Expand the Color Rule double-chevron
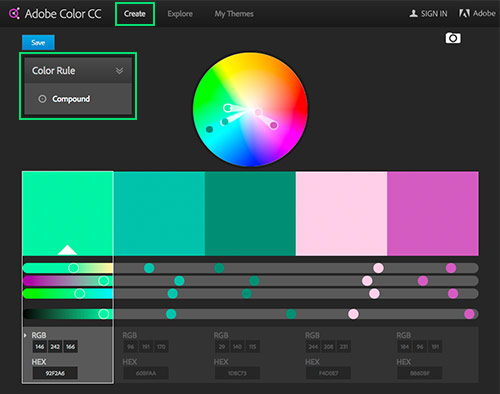This screenshot has width=500, height=394. coord(119,71)
